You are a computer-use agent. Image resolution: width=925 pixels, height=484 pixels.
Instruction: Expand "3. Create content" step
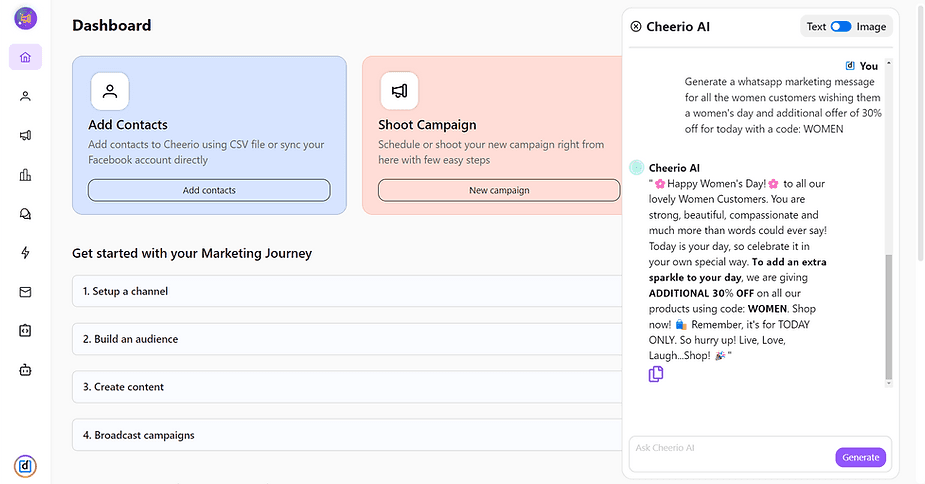345,387
